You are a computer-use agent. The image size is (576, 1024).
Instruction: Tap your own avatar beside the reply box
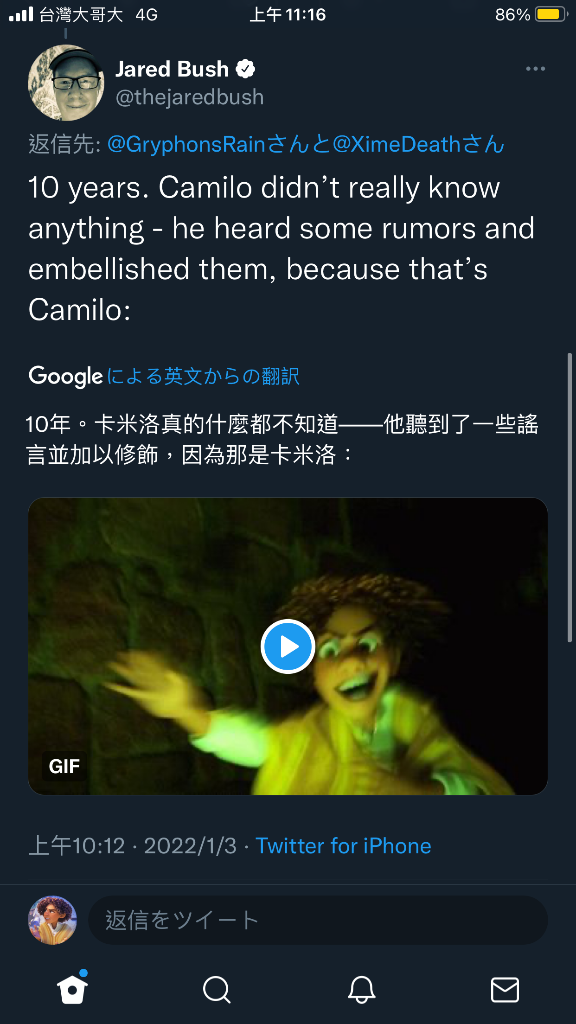coord(52,920)
